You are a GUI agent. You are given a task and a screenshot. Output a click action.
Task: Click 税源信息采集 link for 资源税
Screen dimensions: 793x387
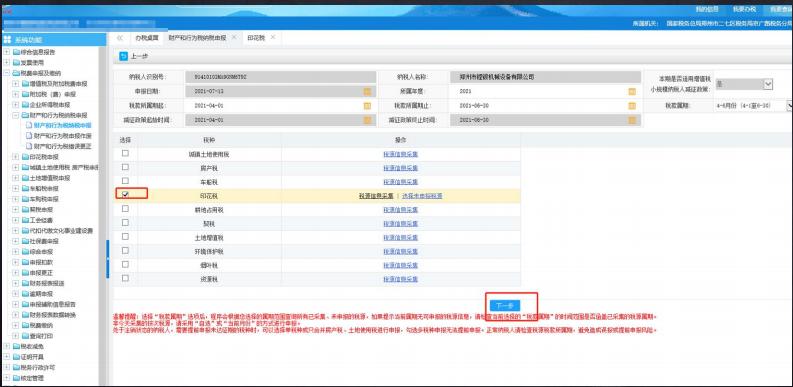tap(401, 279)
